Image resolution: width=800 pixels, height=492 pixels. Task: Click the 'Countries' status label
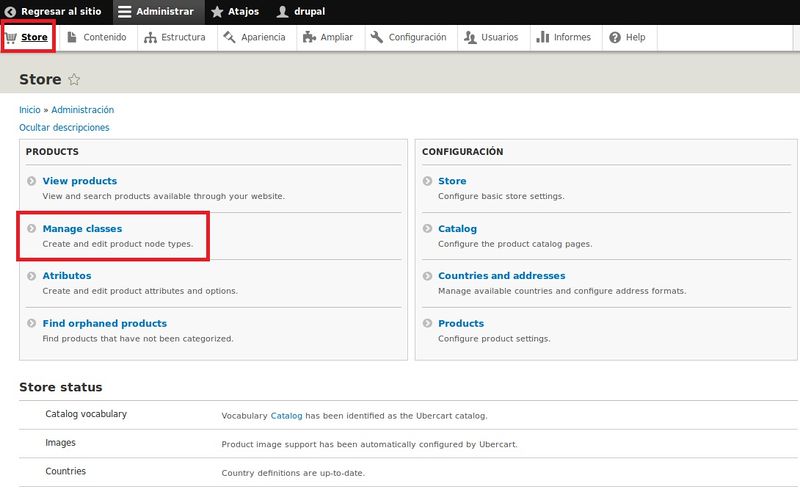65,471
